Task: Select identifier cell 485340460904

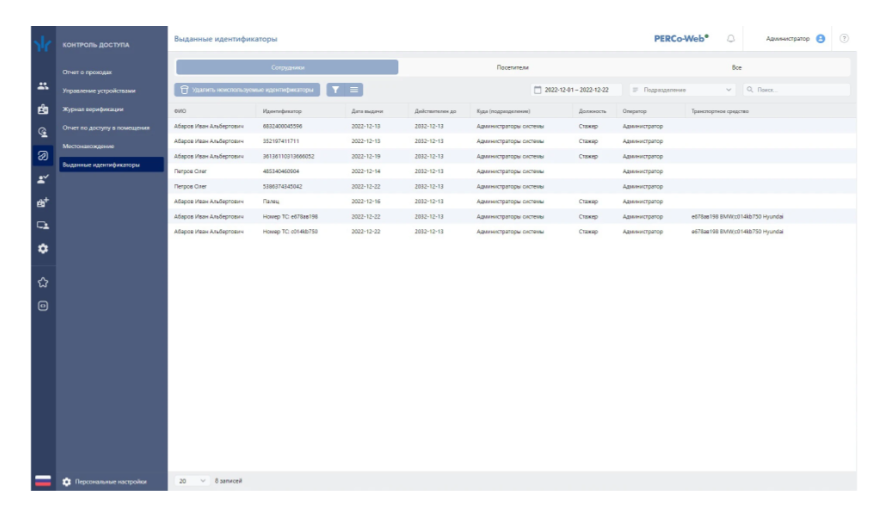Action: (281, 171)
